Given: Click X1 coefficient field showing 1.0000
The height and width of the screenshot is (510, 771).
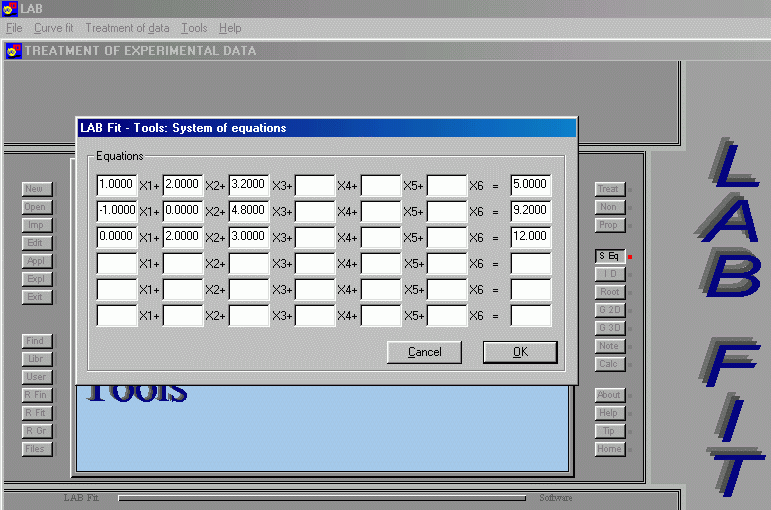Looking at the screenshot, I should pyautogui.click(x=117, y=185).
